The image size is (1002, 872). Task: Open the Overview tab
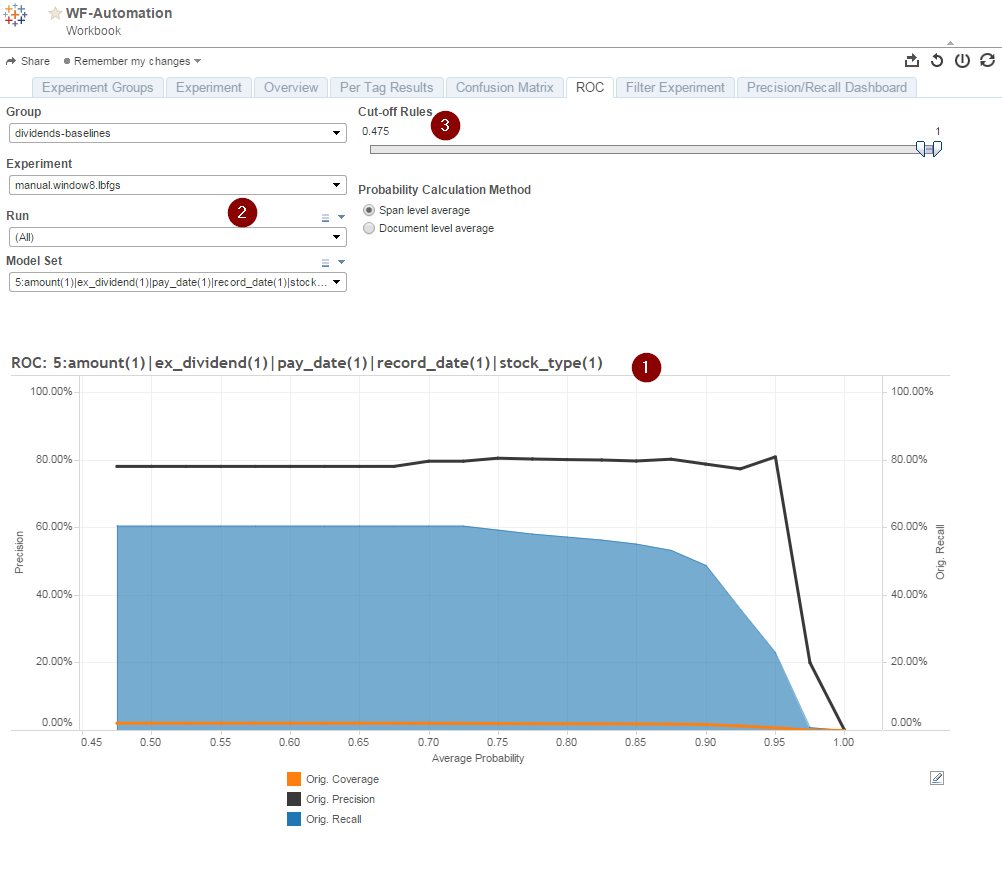291,88
